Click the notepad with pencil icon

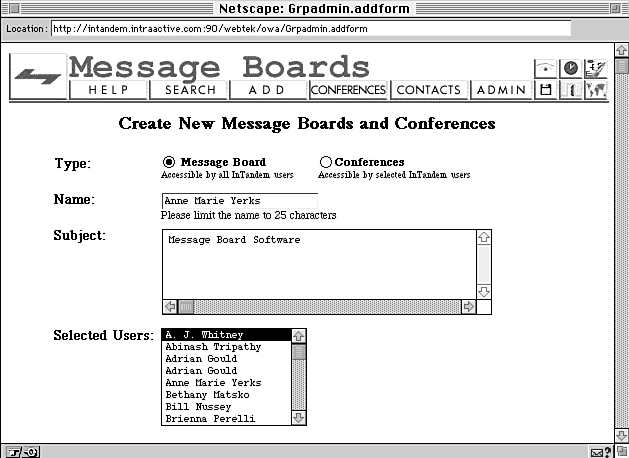(596, 68)
